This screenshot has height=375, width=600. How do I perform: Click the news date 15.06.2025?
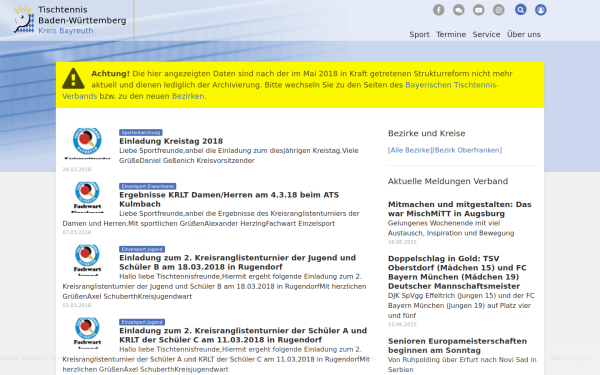point(402,324)
